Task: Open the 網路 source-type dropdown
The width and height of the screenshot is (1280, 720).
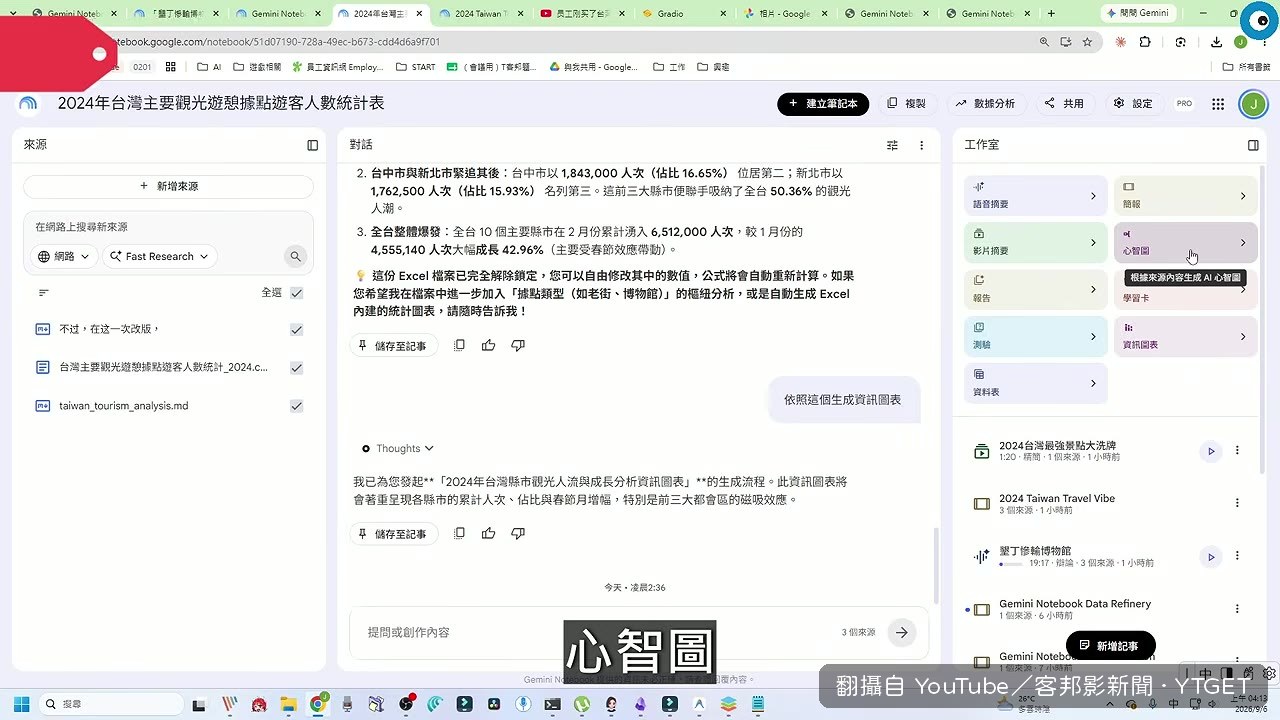Action: click(x=65, y=256)
